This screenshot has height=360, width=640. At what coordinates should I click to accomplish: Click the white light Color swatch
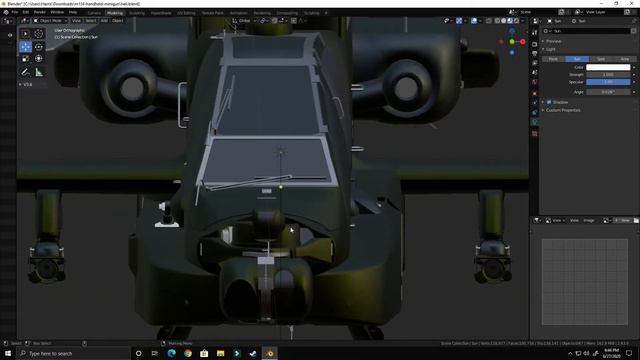pos(608,67)
